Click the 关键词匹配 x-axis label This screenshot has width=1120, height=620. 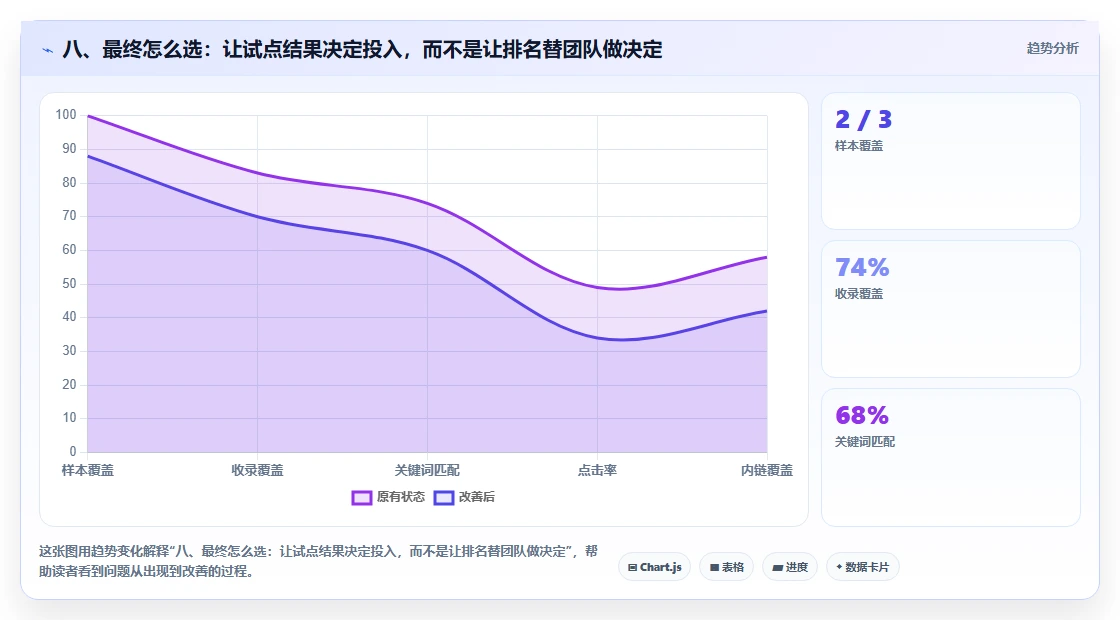pos(427,470)
